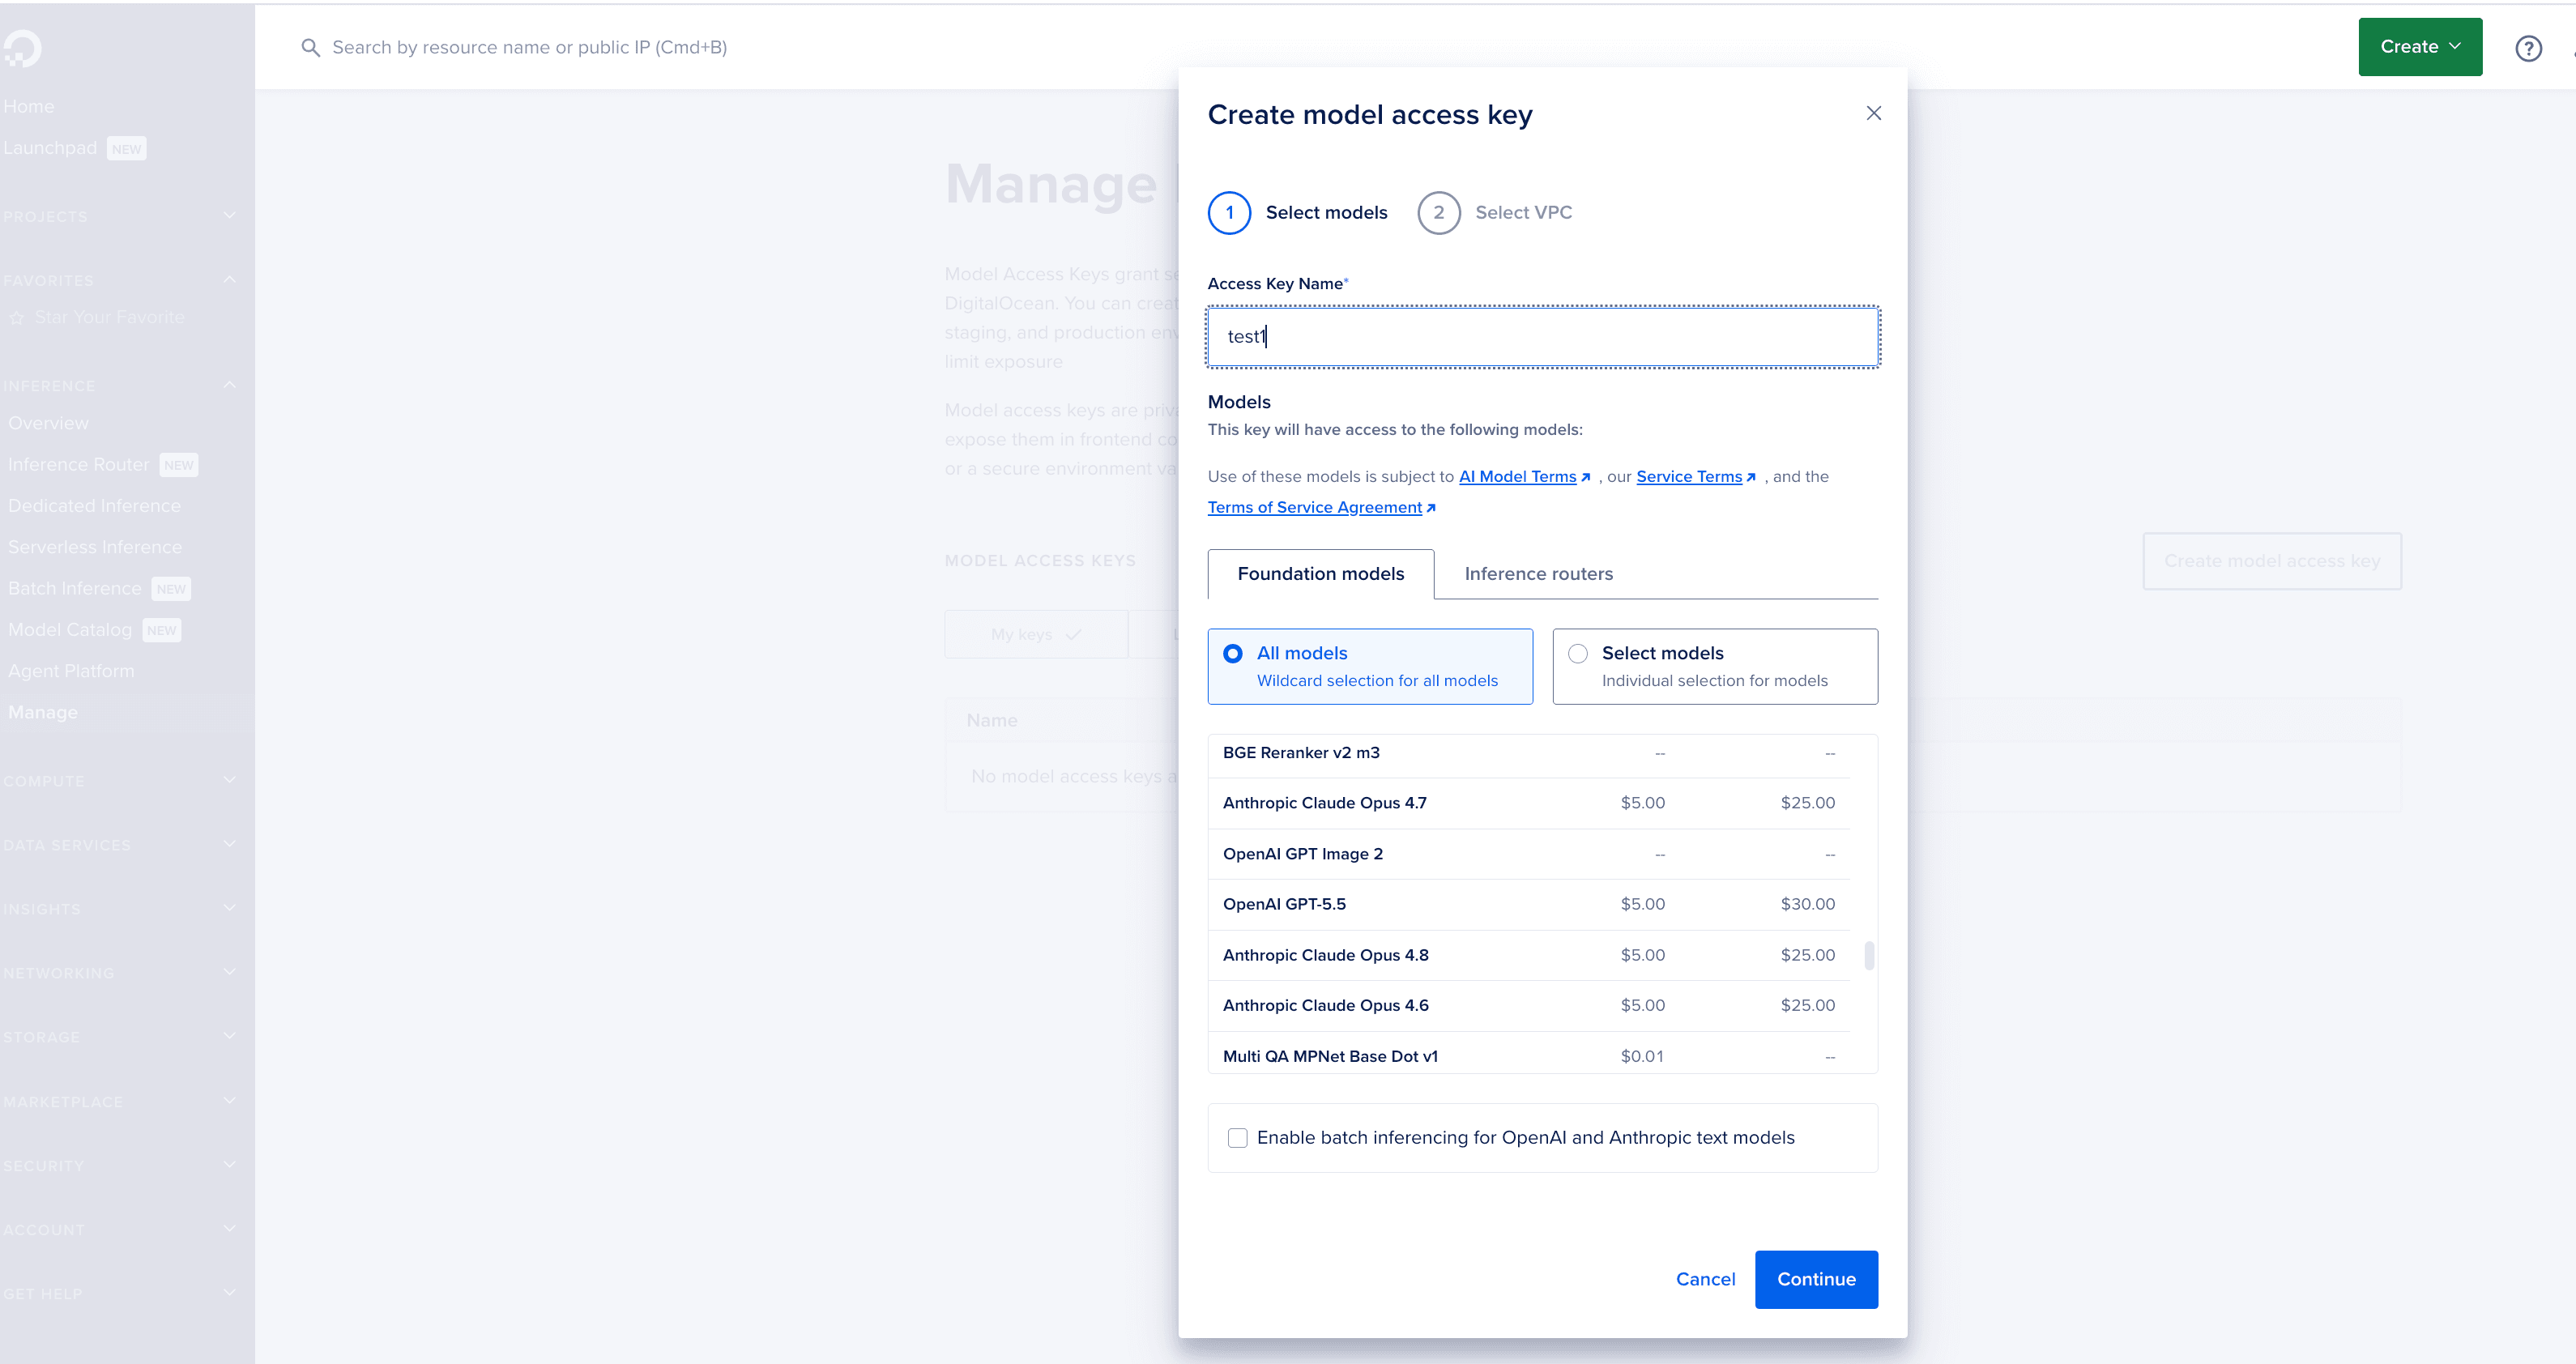Click Multi QA MPNet Base Dot v1 row
The width and height of the screenshot is (2576, 1364).
(1528, 1055)
